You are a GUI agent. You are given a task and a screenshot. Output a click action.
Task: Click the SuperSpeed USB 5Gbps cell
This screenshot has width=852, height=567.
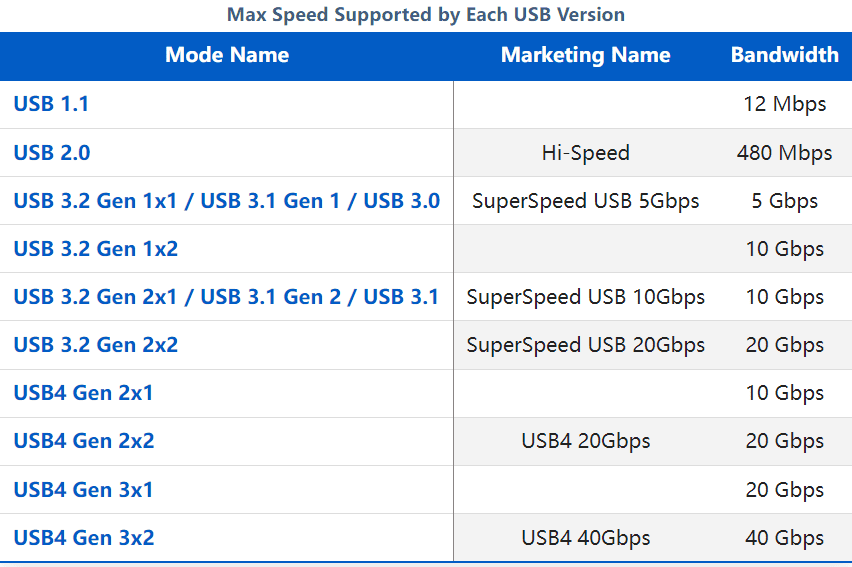click(585, 201)
